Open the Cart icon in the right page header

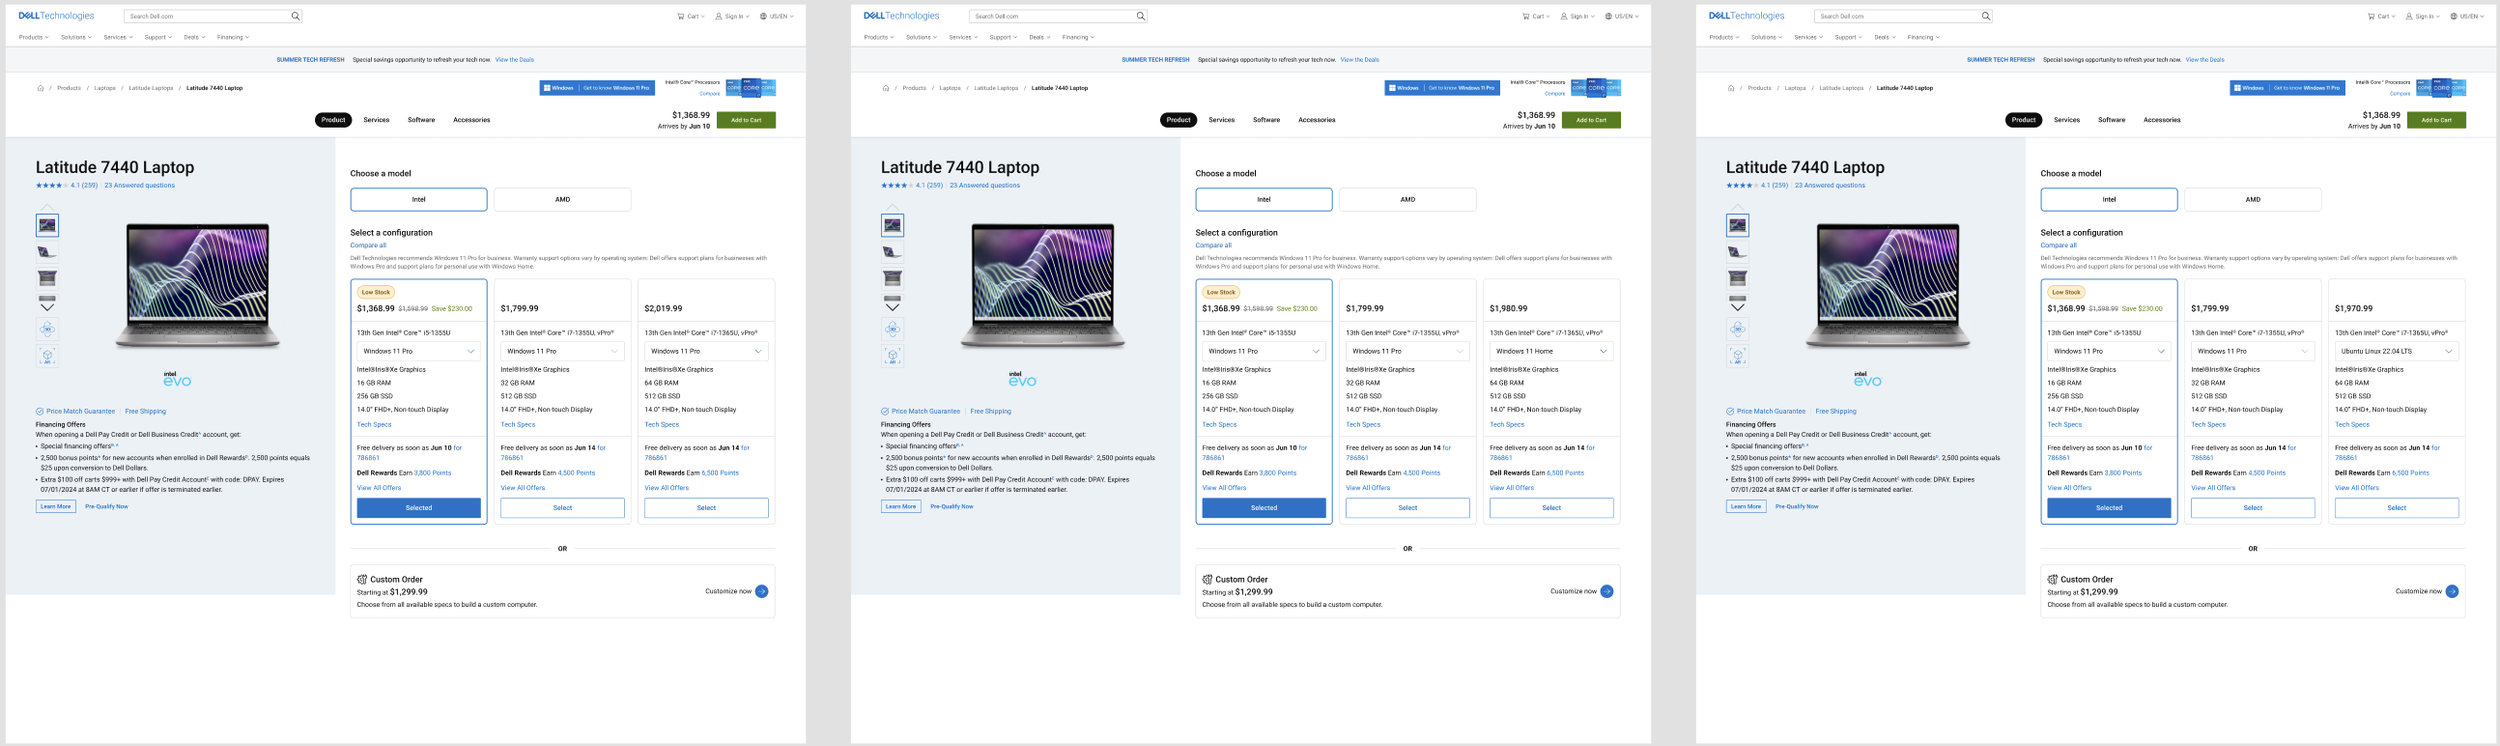(2371, 16)
